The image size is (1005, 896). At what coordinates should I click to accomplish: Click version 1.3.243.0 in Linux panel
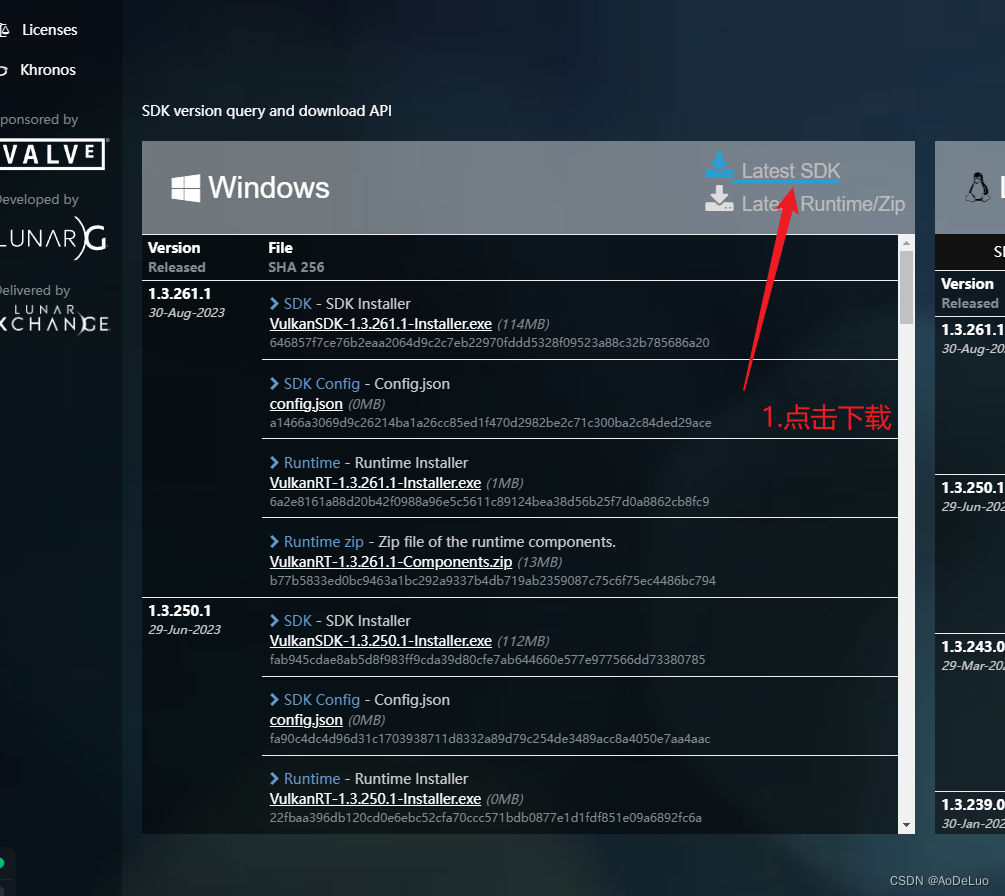[x=973, y=647]
